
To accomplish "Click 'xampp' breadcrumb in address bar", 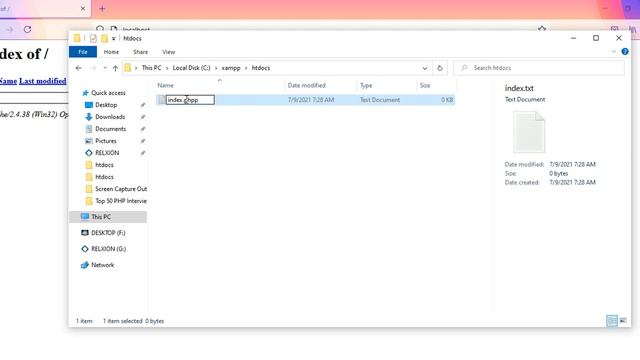I will tap(231, 68).
